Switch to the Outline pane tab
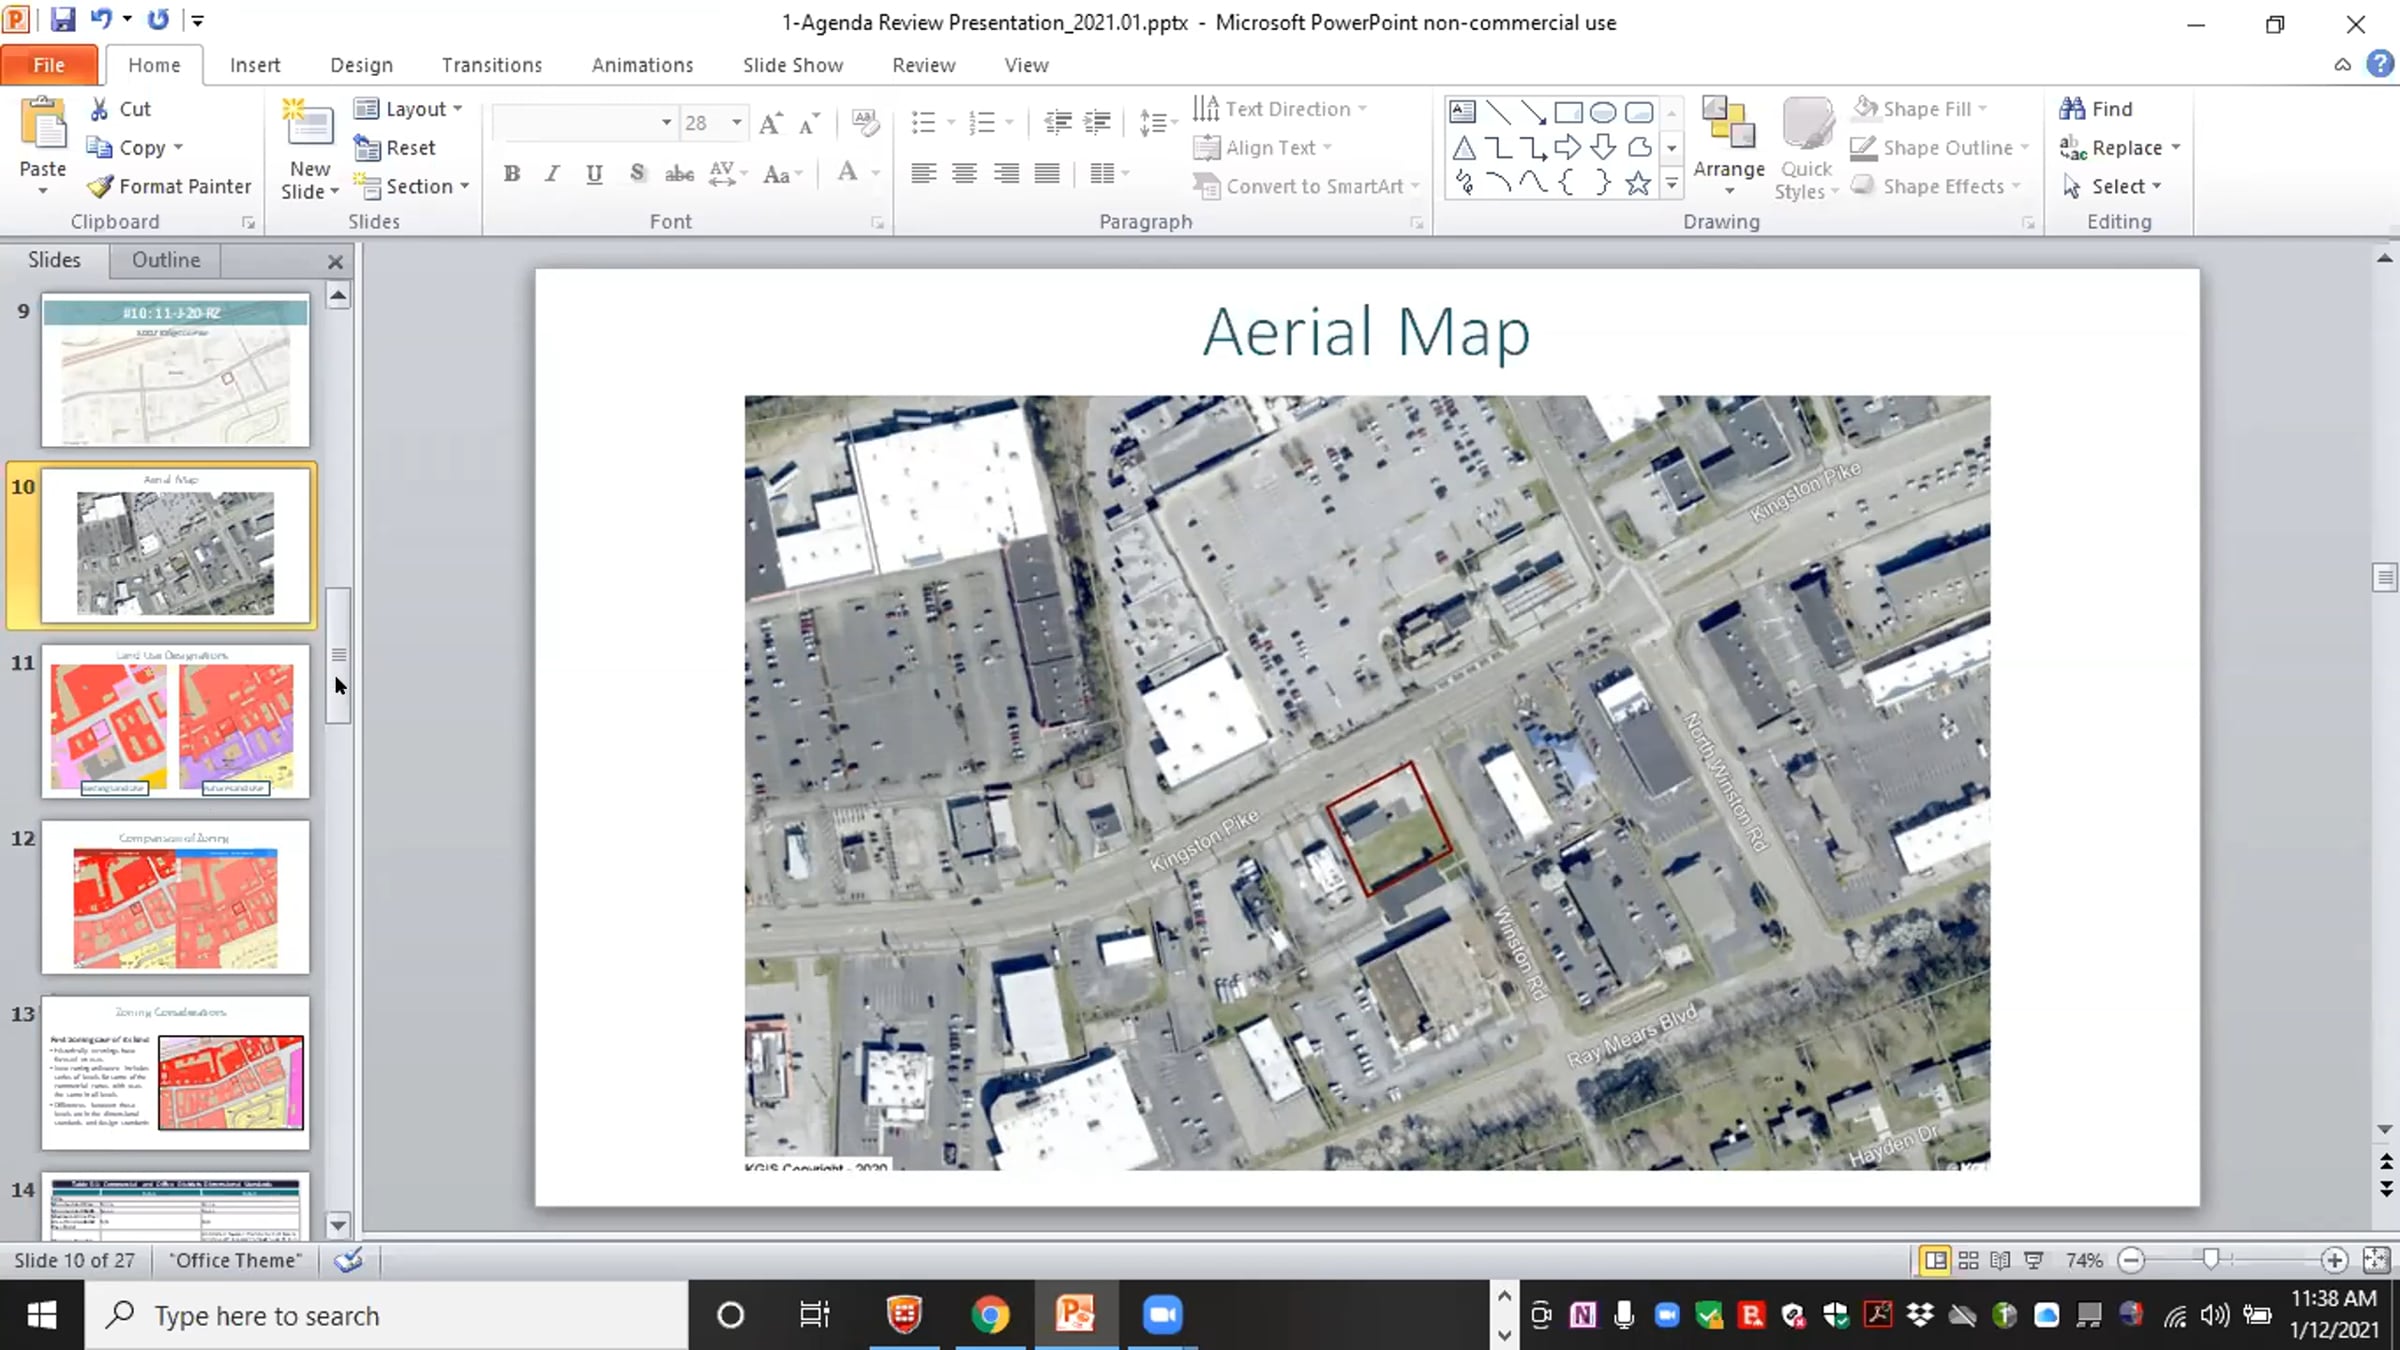2400x1350 pixels. [x=166, y=260]
